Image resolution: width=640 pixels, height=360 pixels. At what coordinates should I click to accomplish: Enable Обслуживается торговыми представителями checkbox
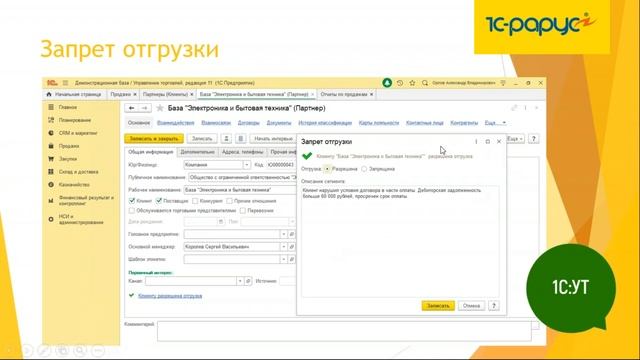point(132,211)
